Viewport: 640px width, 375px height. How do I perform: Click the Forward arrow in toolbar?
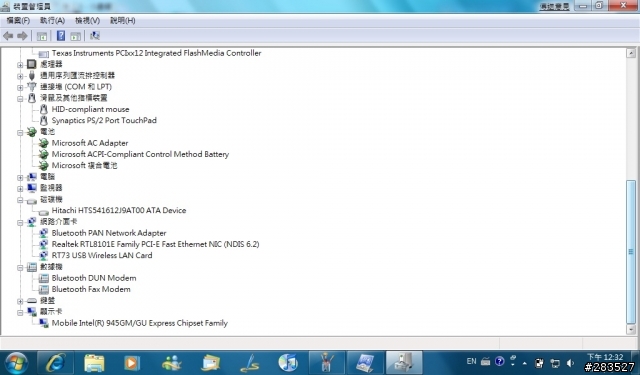pyautogui.click(x=22, y=36)
